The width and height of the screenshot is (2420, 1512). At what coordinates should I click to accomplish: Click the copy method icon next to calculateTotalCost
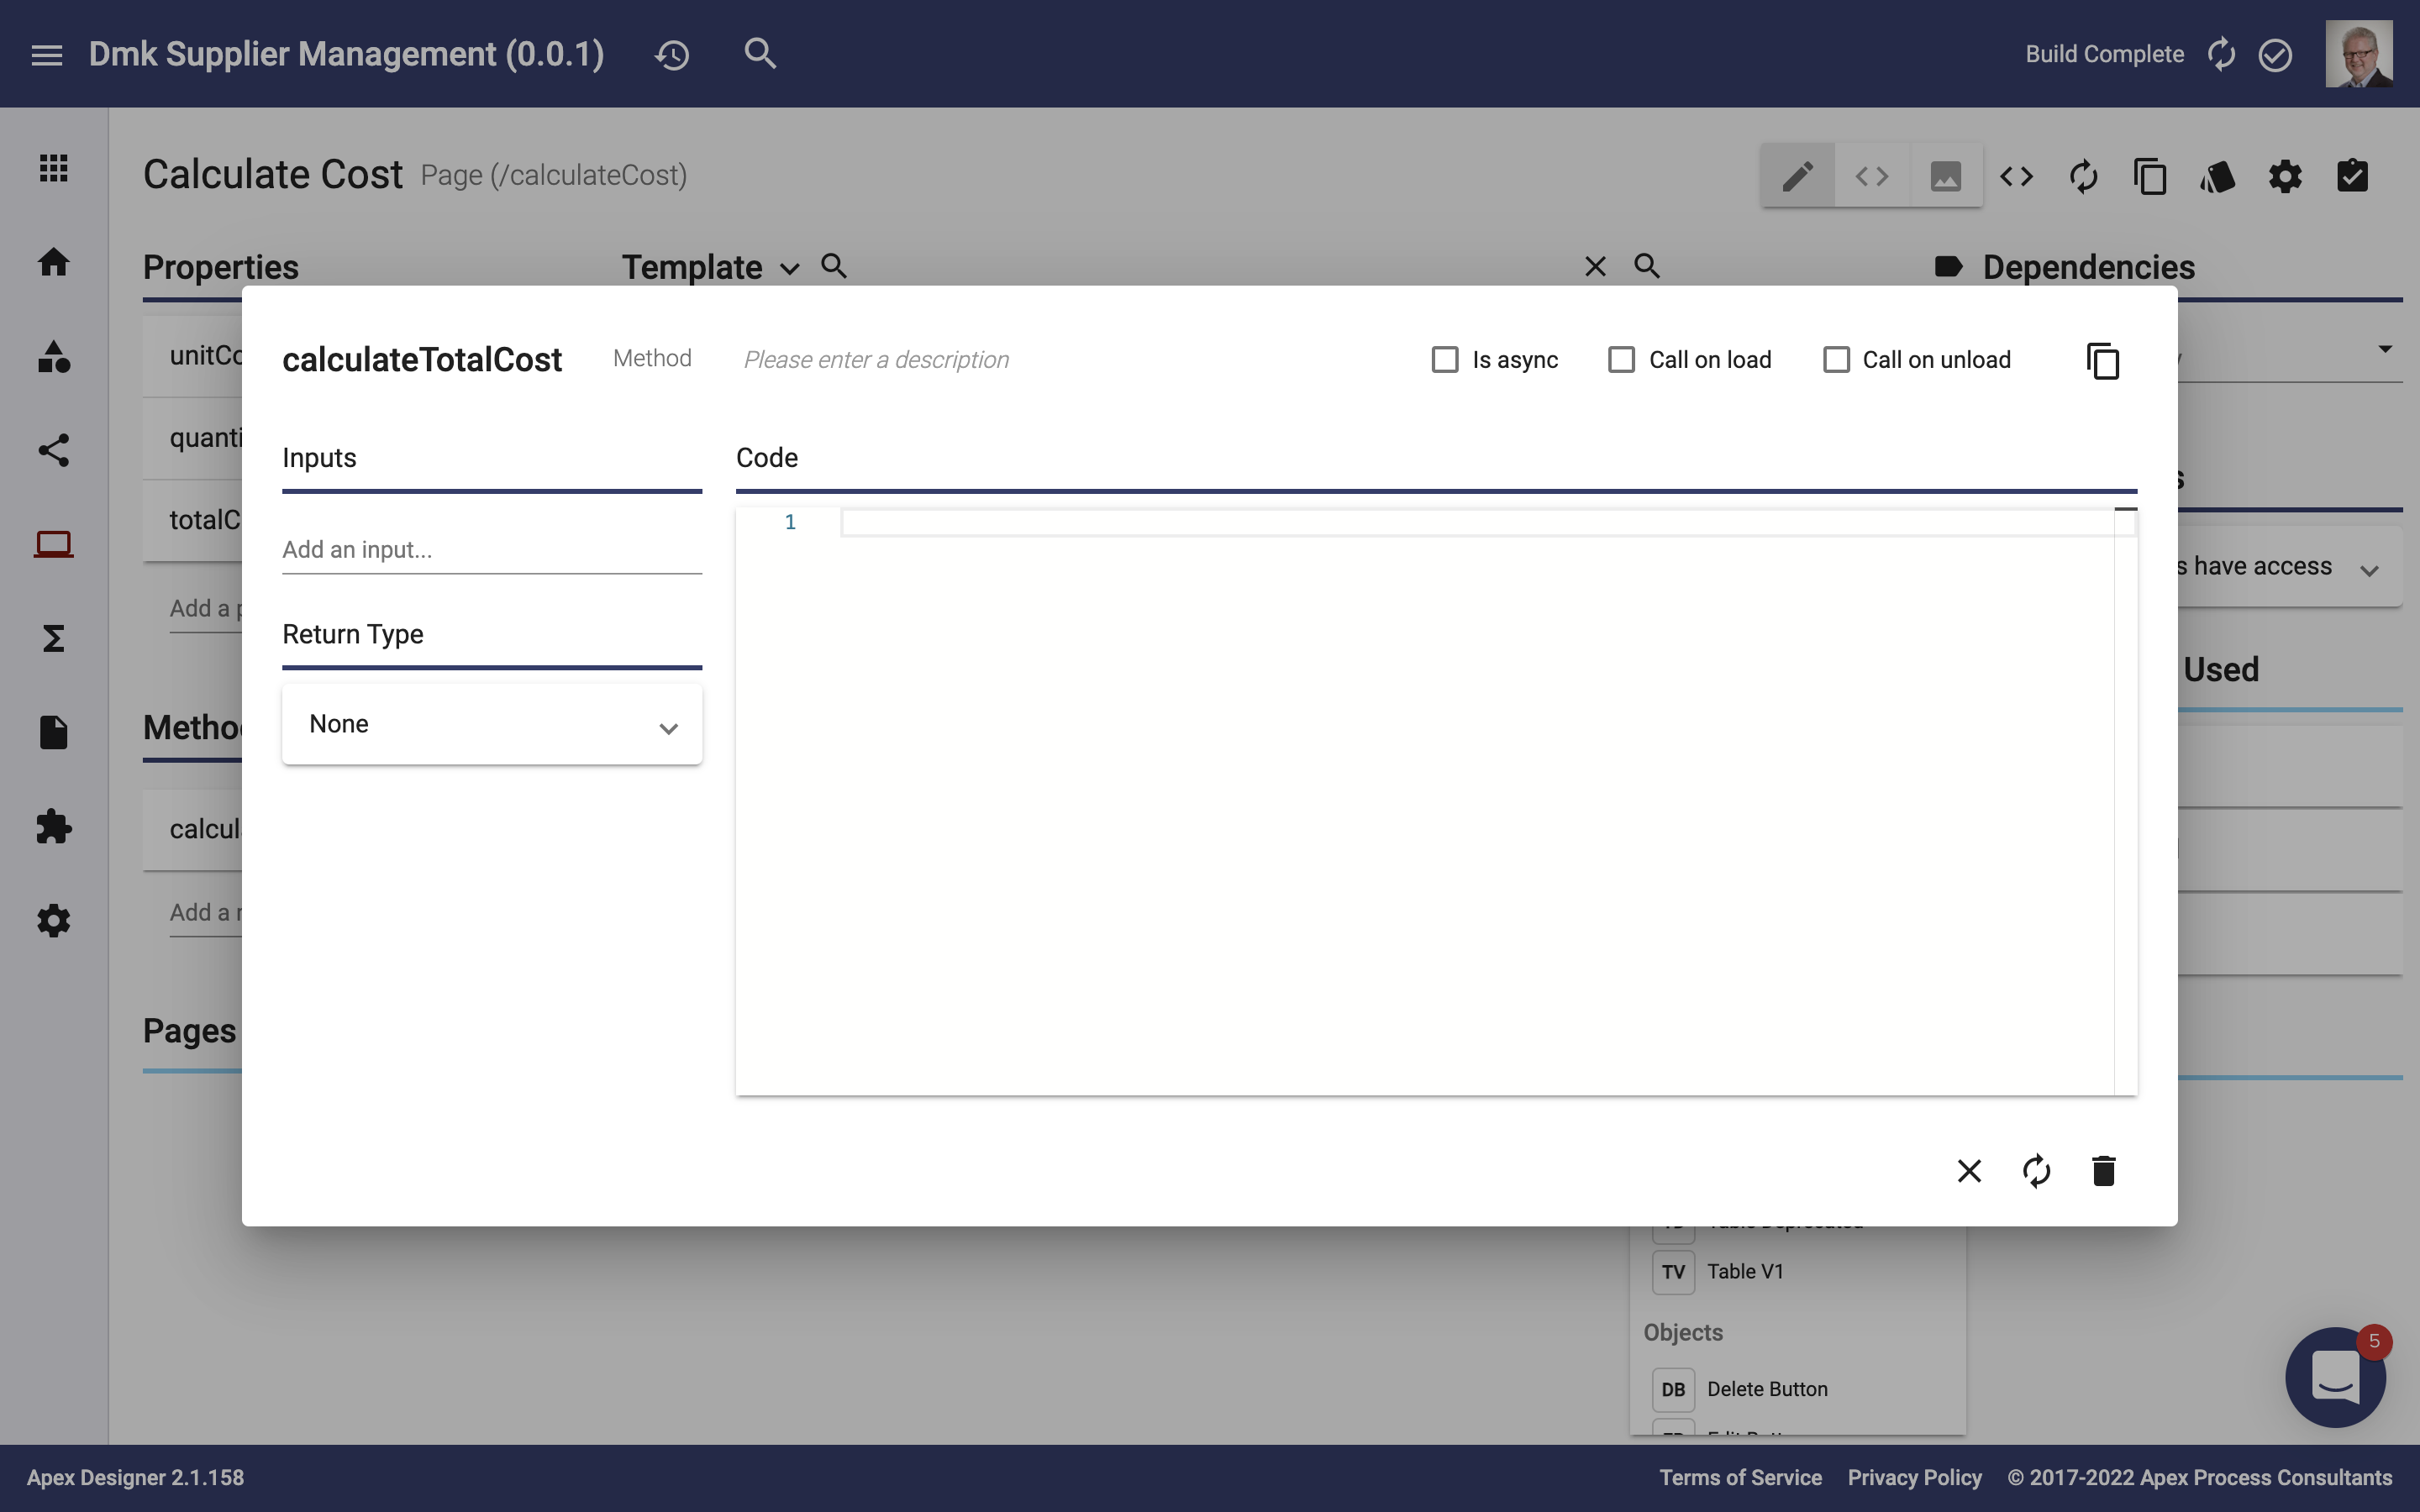(2103, 360)
